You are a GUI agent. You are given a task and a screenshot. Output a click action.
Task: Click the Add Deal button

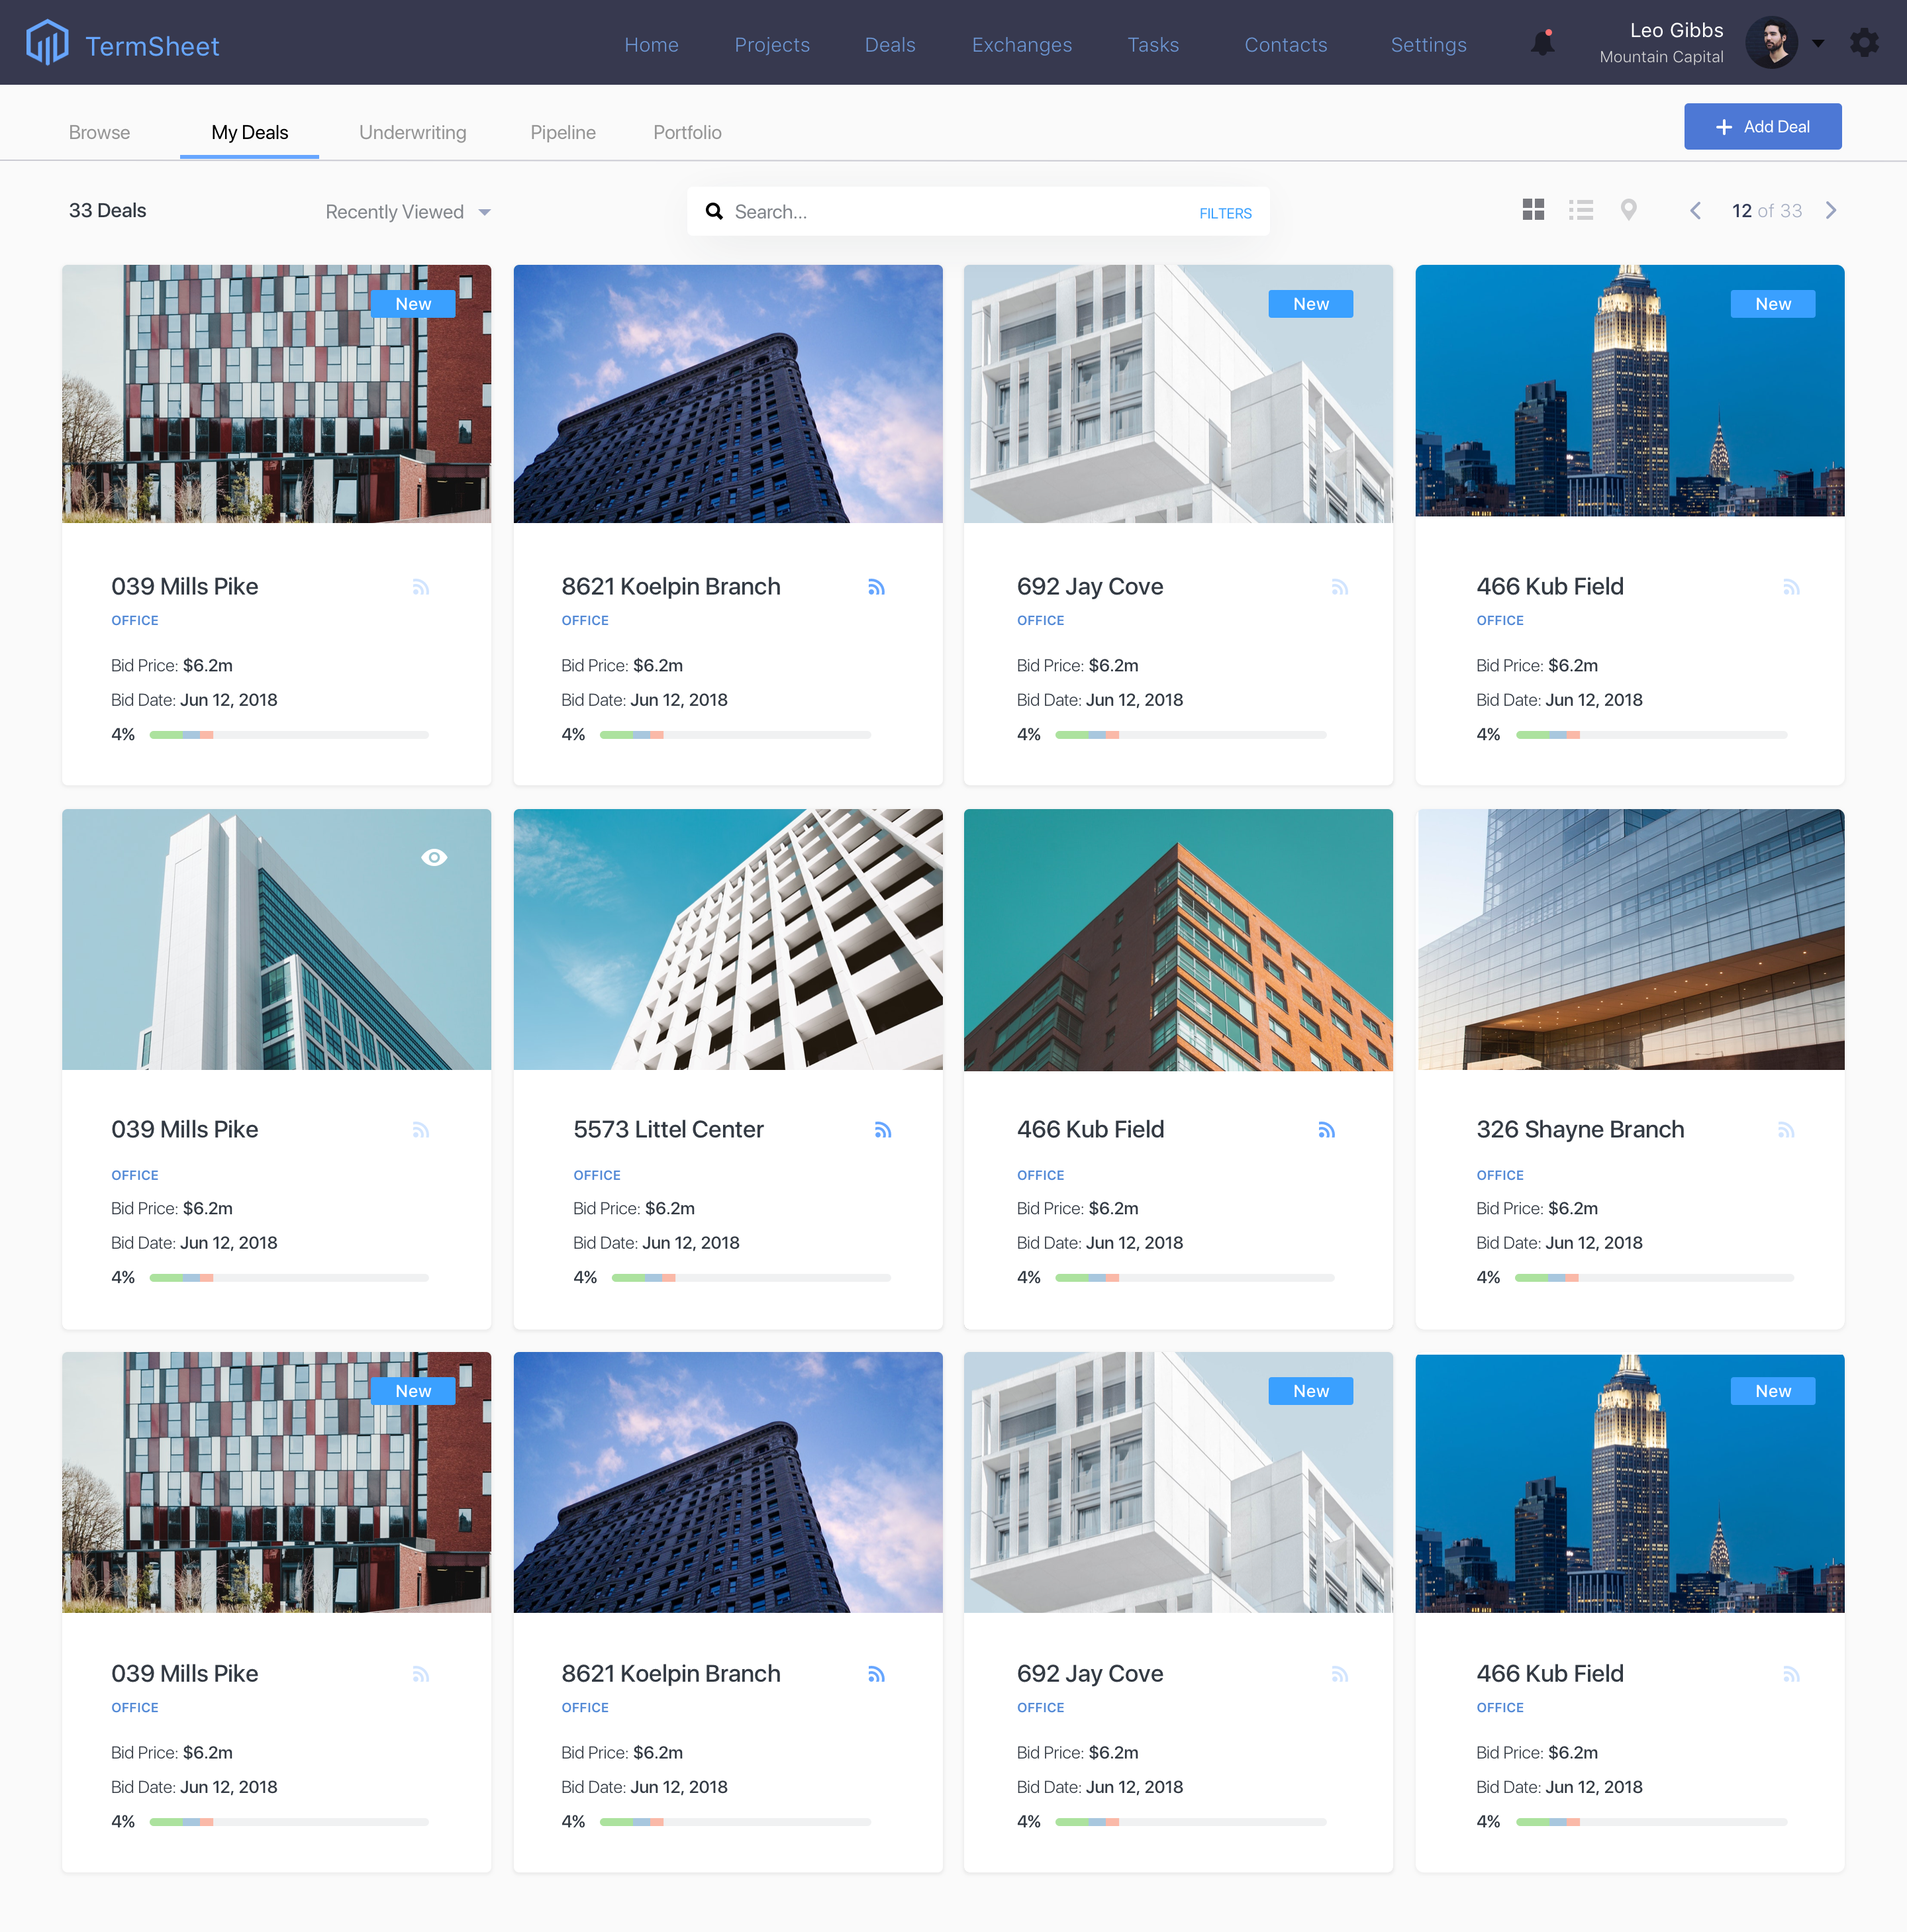point(1762,127)
